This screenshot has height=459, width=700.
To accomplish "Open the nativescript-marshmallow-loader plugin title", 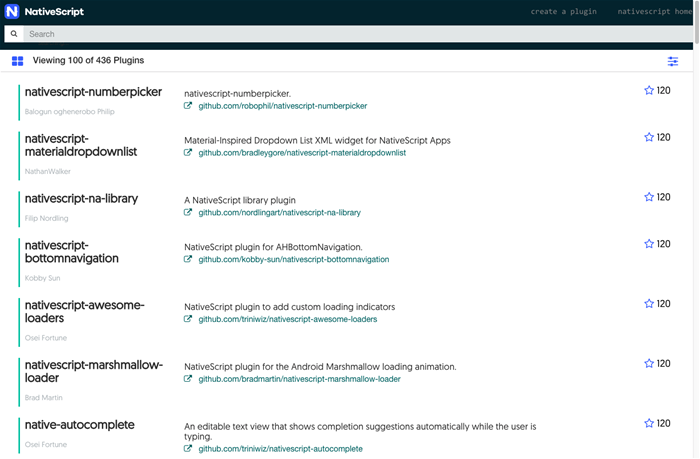I will [x=94, y=371].
